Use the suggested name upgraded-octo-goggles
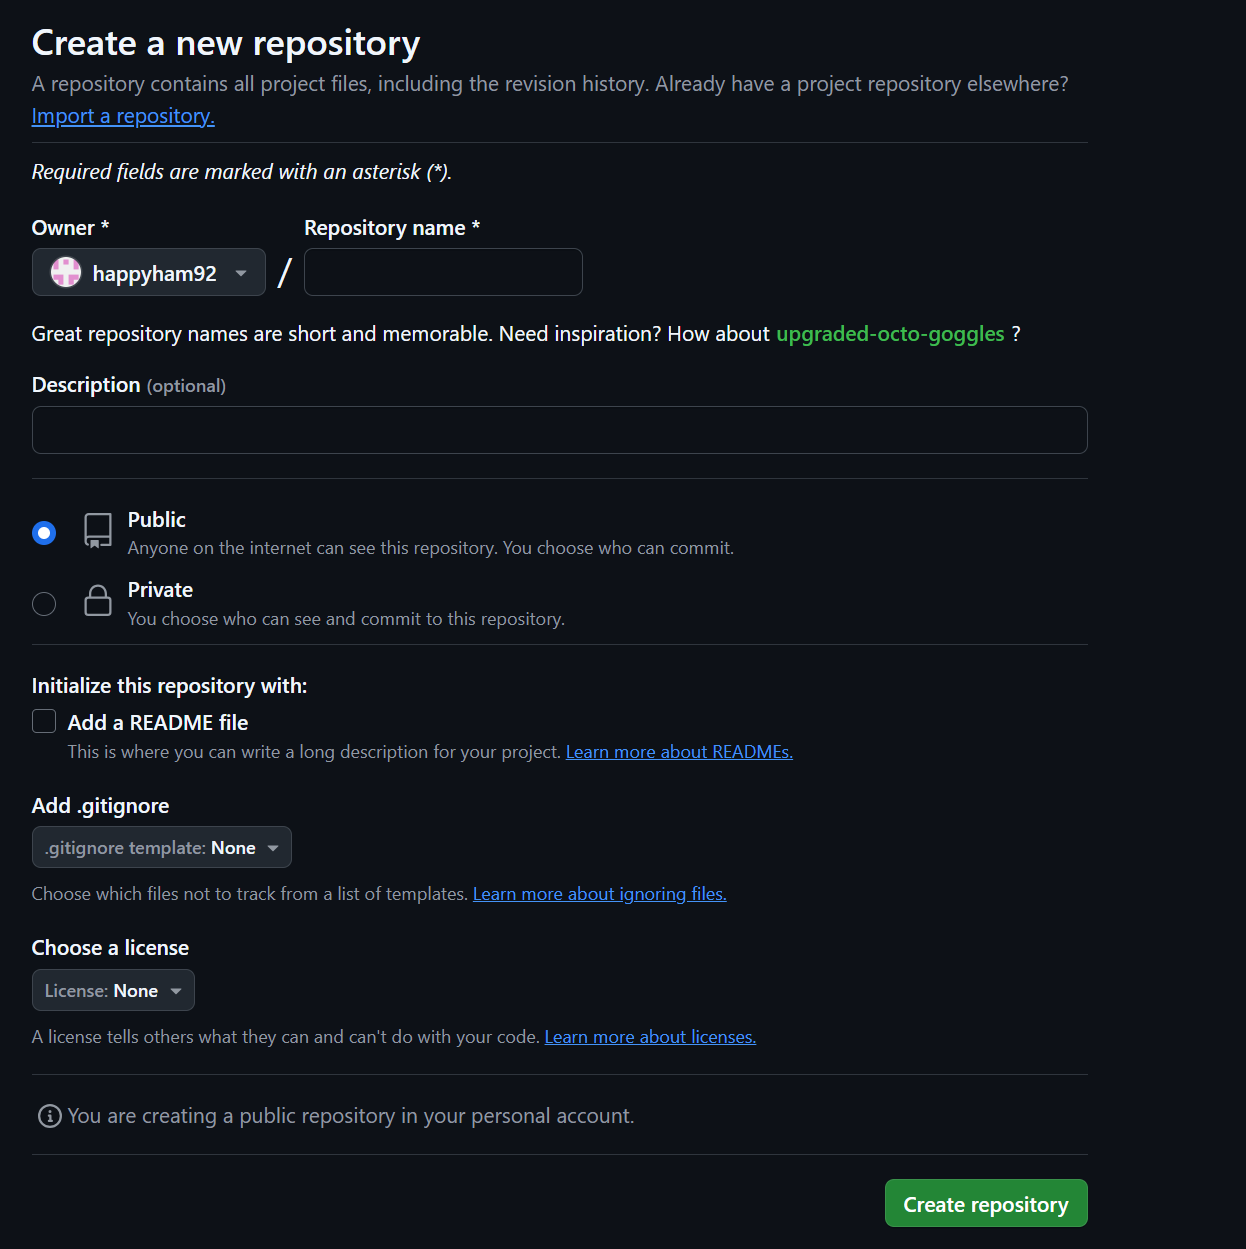The height and width of the screenshot is (1249, 1246). pos(890,334)
